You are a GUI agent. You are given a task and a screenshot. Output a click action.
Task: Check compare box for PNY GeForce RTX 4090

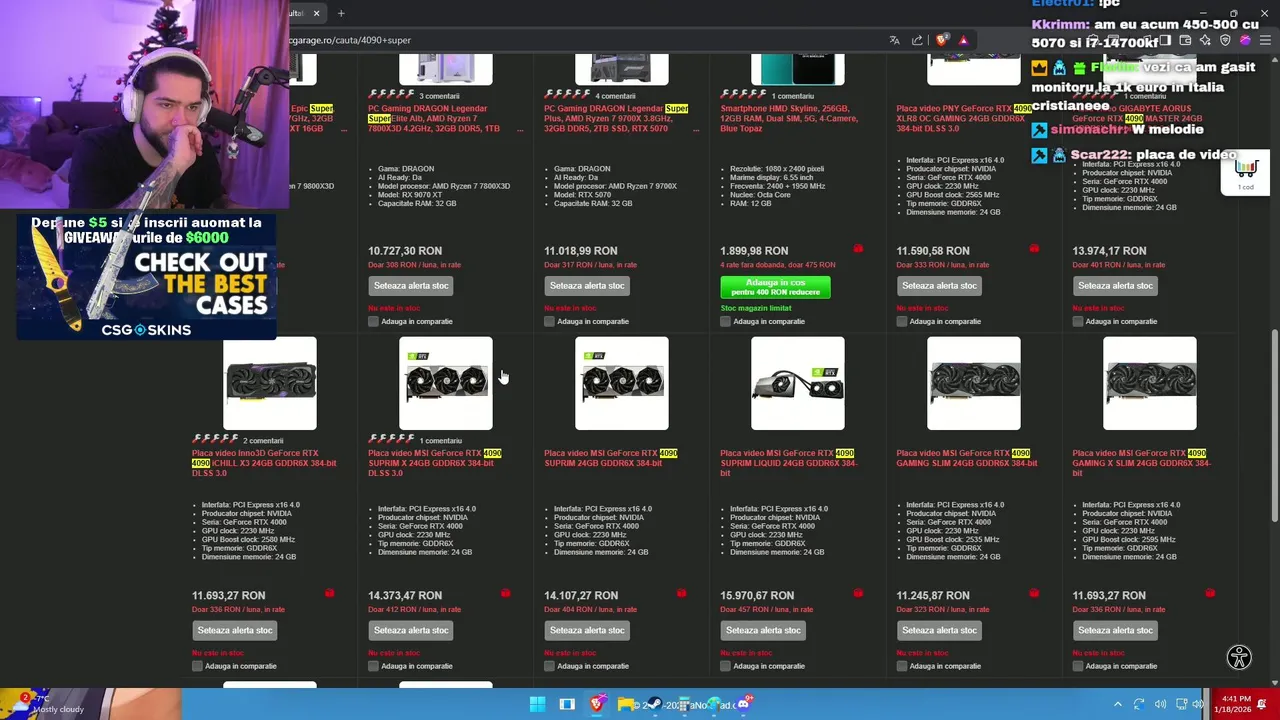[902, 321]
